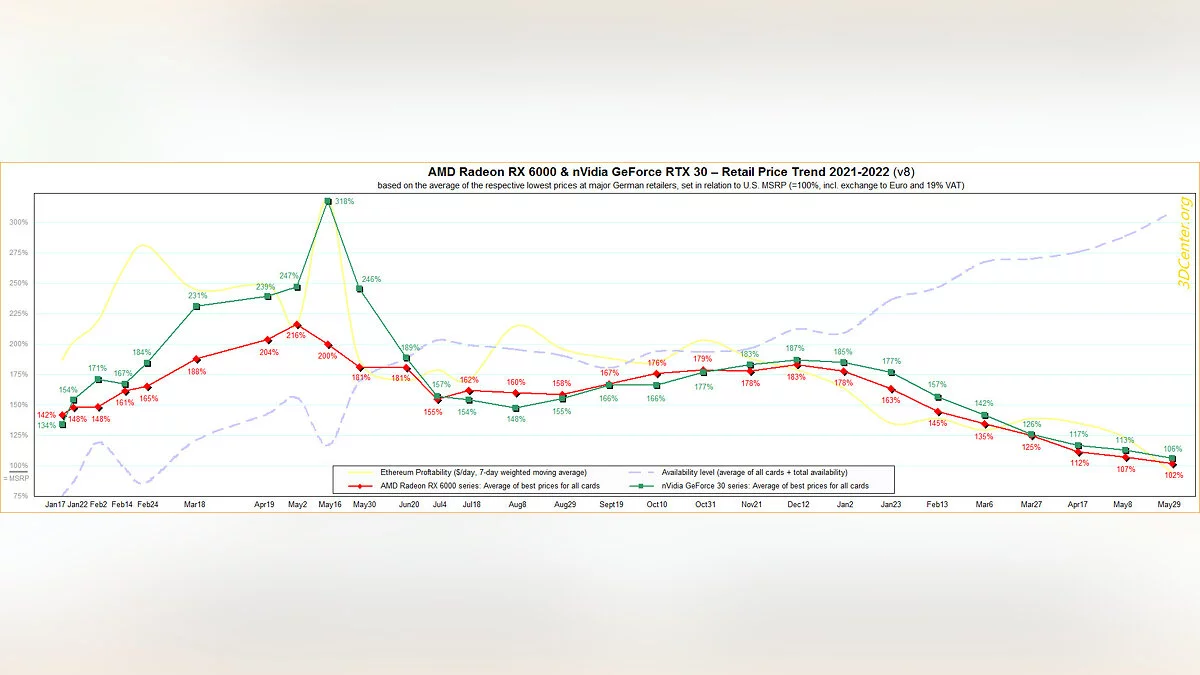Select the 300% y-axis label
Viewport: 1200px width, 675px height.
[x=19, y=222]
